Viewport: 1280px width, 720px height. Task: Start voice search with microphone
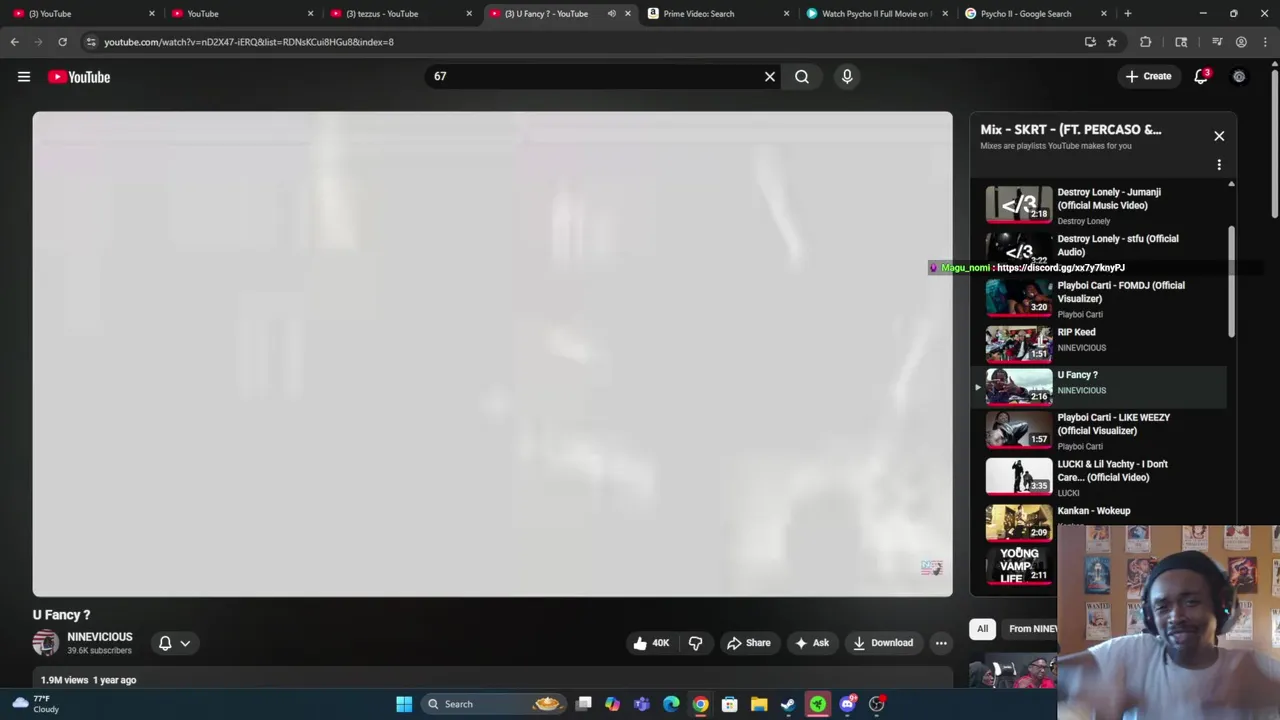click(x=847, y=76)
